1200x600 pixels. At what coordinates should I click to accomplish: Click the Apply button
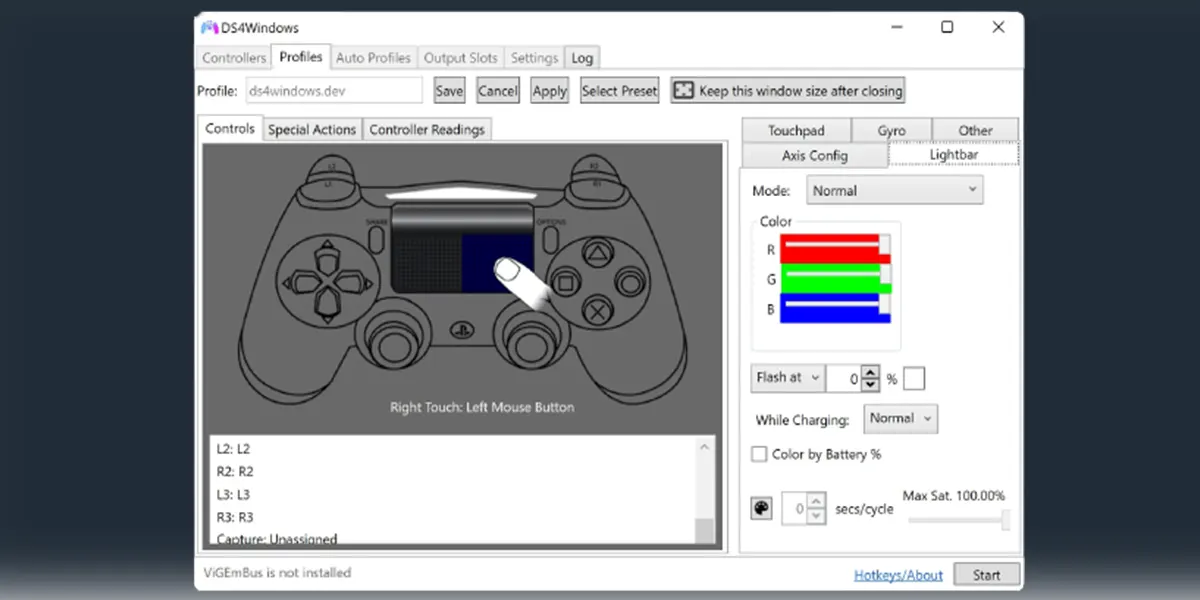[x=549, y=90]
